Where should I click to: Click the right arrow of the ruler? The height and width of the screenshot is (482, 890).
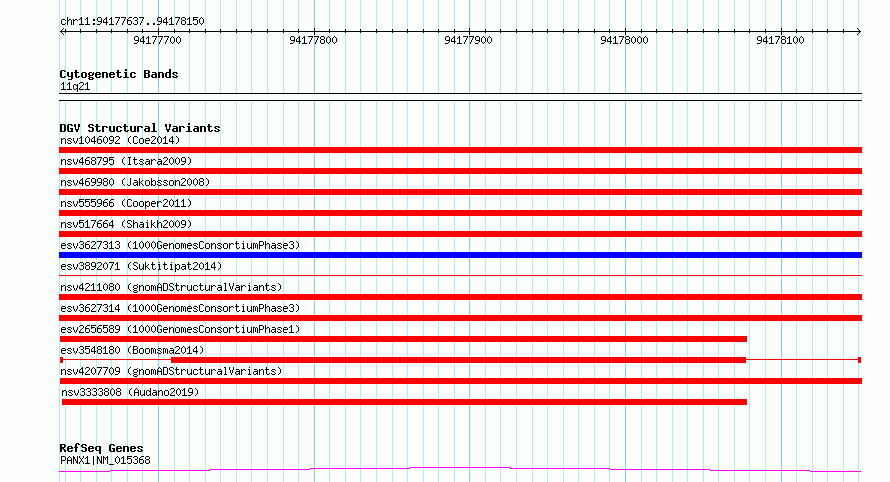tap(859, 32)
